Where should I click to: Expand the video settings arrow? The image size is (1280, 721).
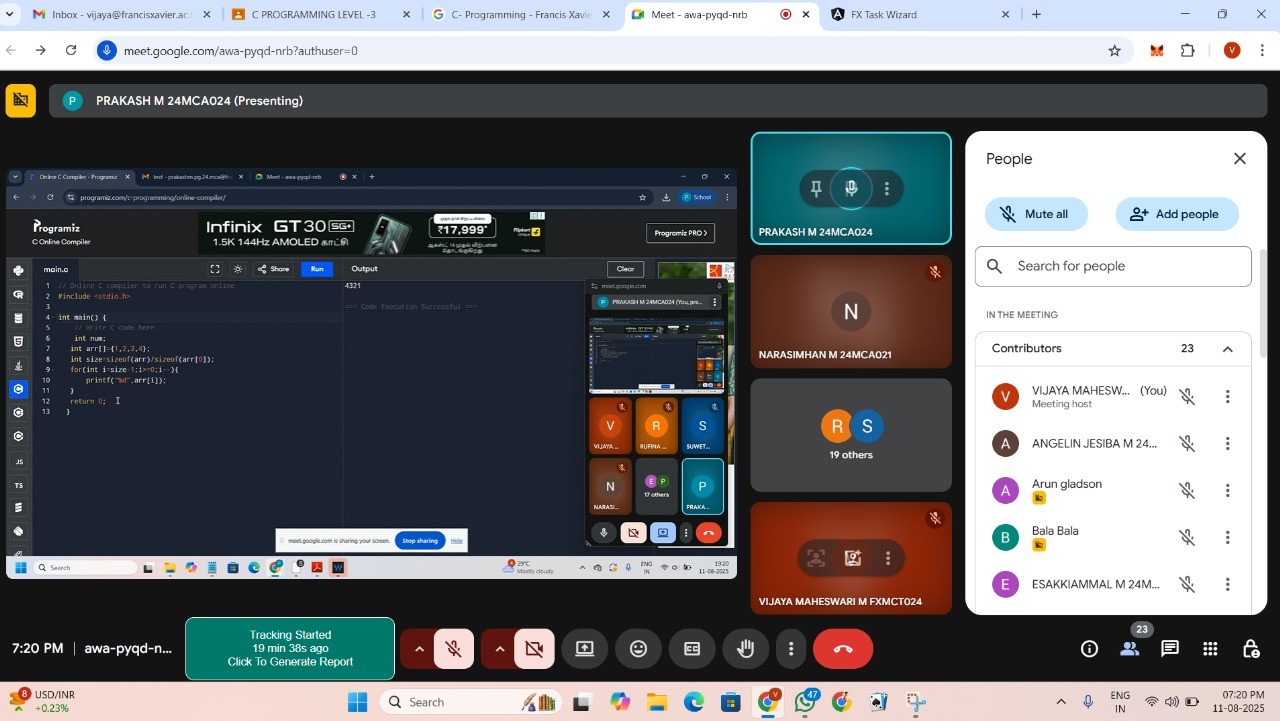point(499,649)
